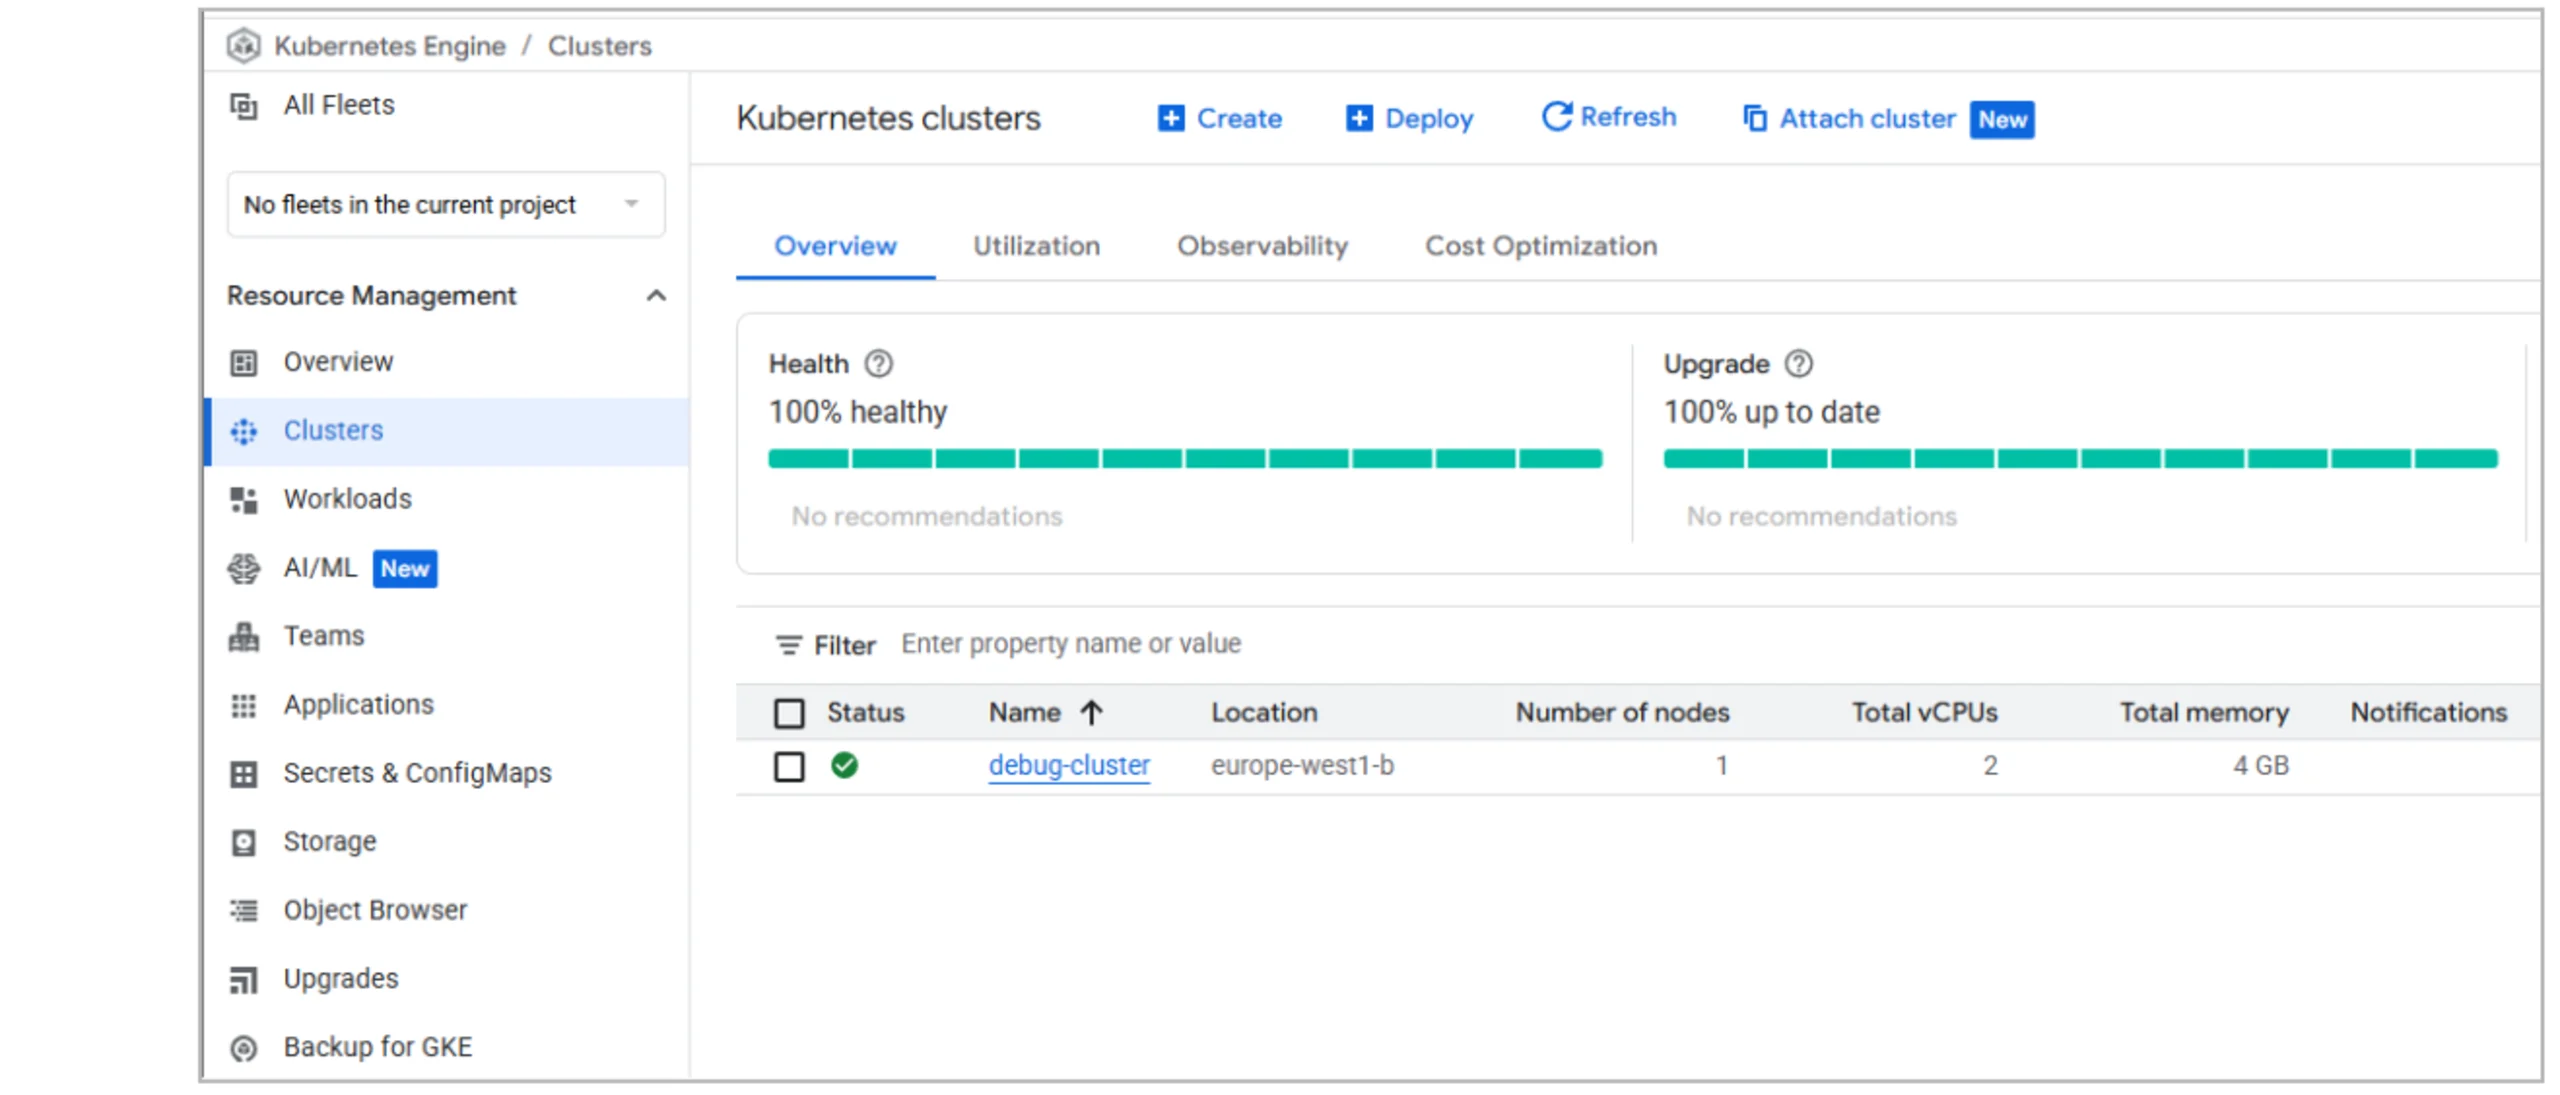2560x1095 pixels.
Task: Open the AI/ML section icon
Action: pyautogui.click(x=245, y=568)
